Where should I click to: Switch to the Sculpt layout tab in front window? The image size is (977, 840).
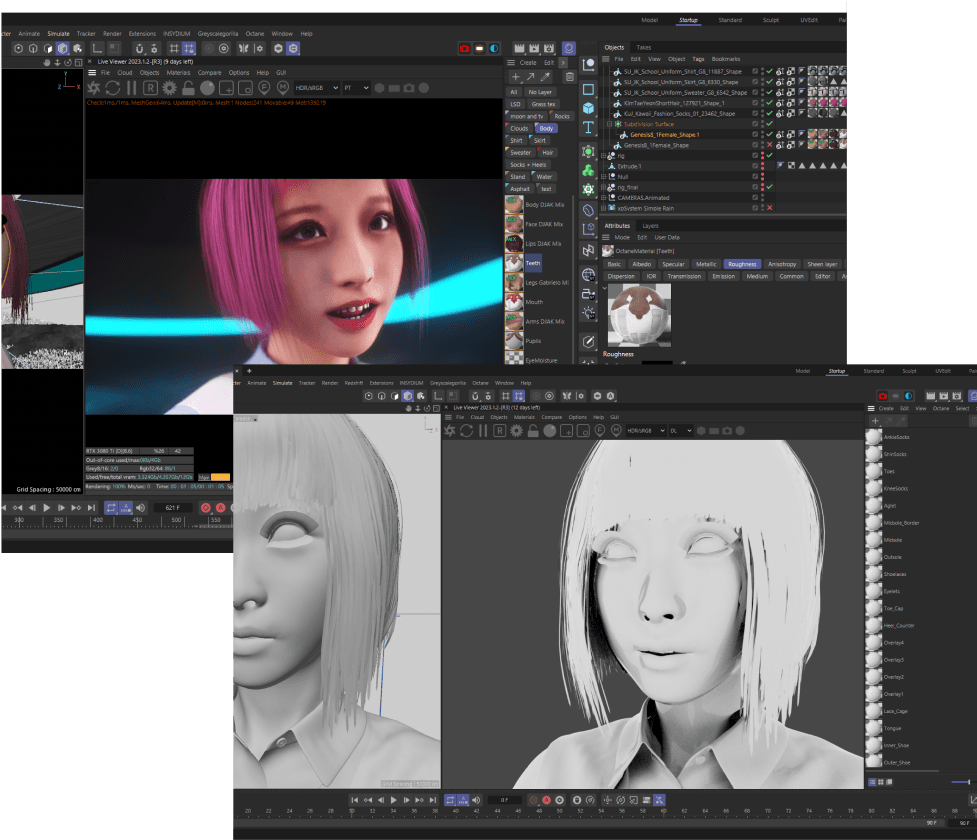(x=910, y=371)
